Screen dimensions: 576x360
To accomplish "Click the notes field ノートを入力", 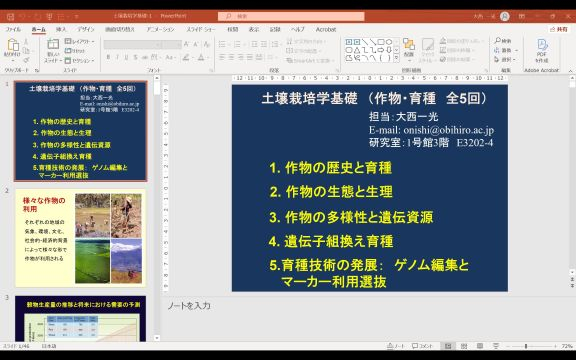I will tap(189, 306).
